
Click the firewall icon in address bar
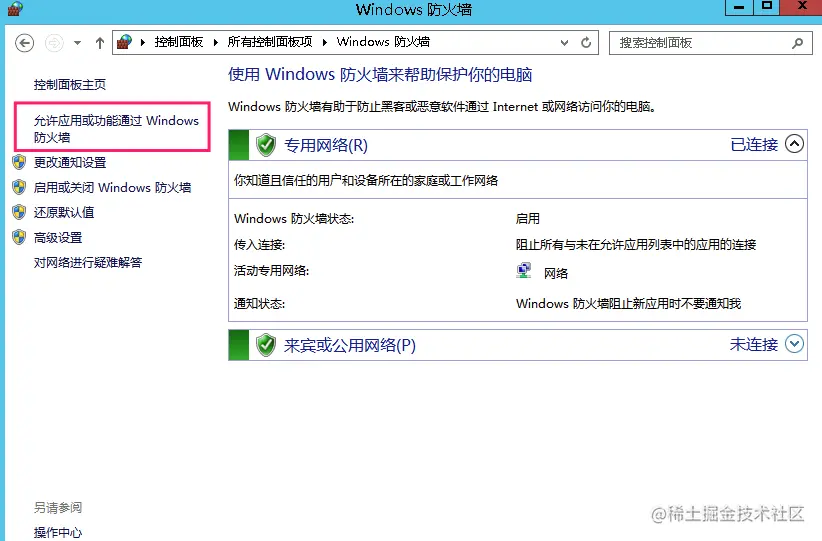pyautogui.click(x=125, y=42)
